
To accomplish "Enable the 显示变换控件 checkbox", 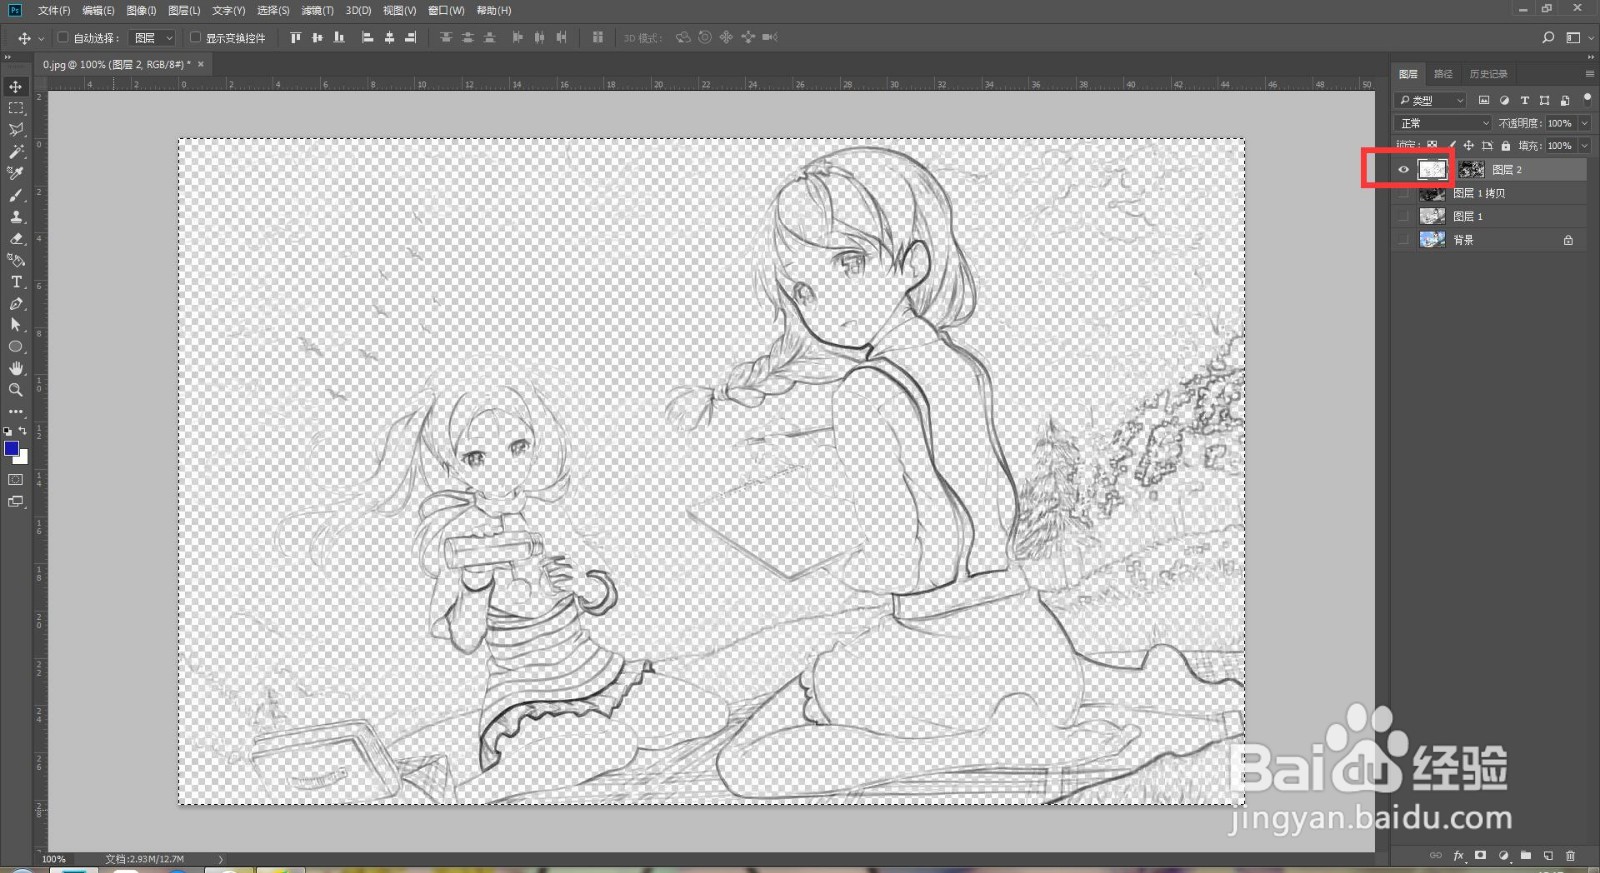I will pyautogui.click(x=195, y=38).
